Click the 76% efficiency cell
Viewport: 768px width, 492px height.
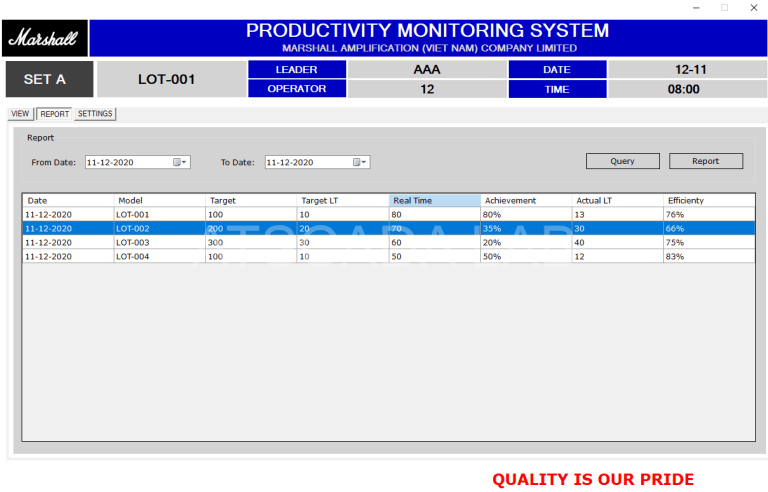(x=709, y=215)
